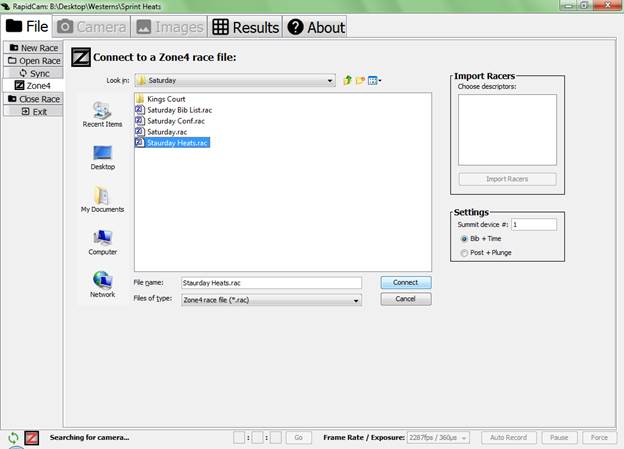The height and width of the screenshot is (449, 624).
Task: Click the Create New Folder icon
Action: [360, 80]
